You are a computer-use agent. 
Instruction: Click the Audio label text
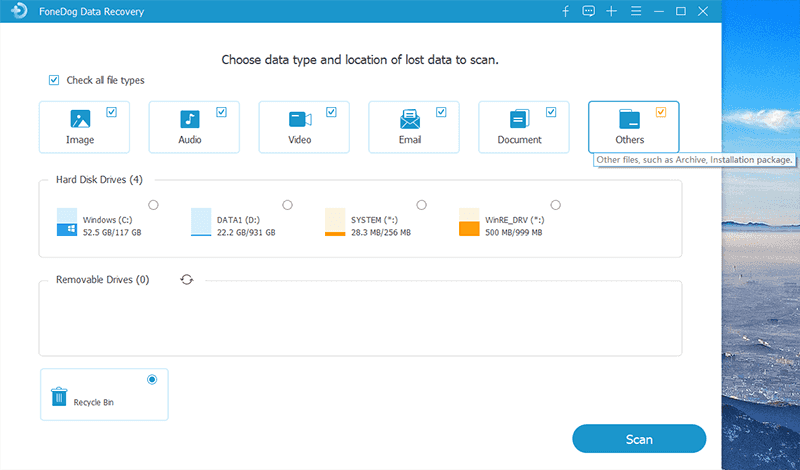tap(190, 139)
